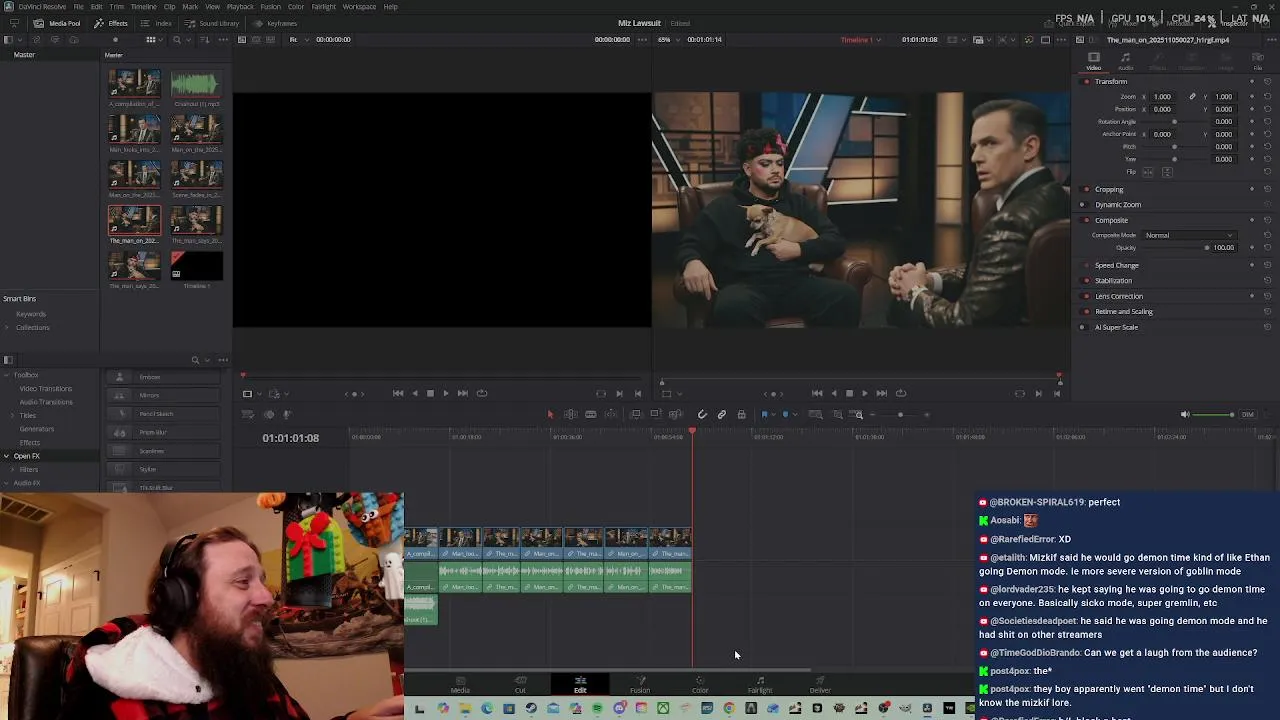Image resolution: width=1280 pixels, height=720 pixels.
Task: Open the File menu
Action: [x=78, y=7]
